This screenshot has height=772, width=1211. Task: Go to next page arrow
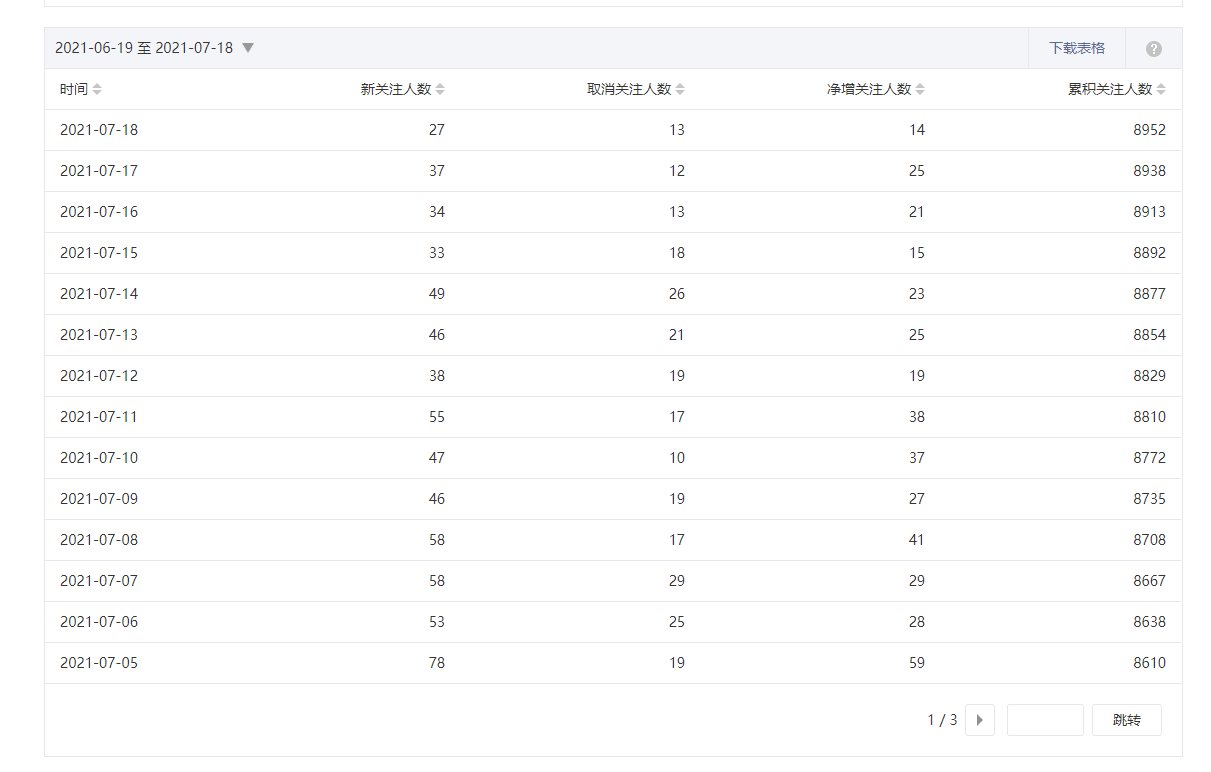click(x=979, y=720)
